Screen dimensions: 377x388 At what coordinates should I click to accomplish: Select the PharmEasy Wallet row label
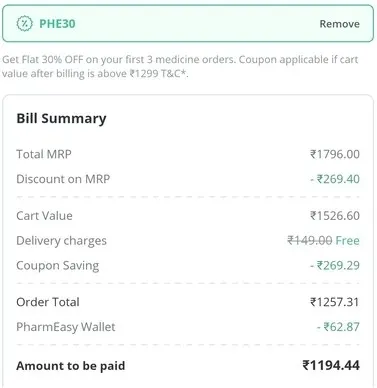pos(66,327)
